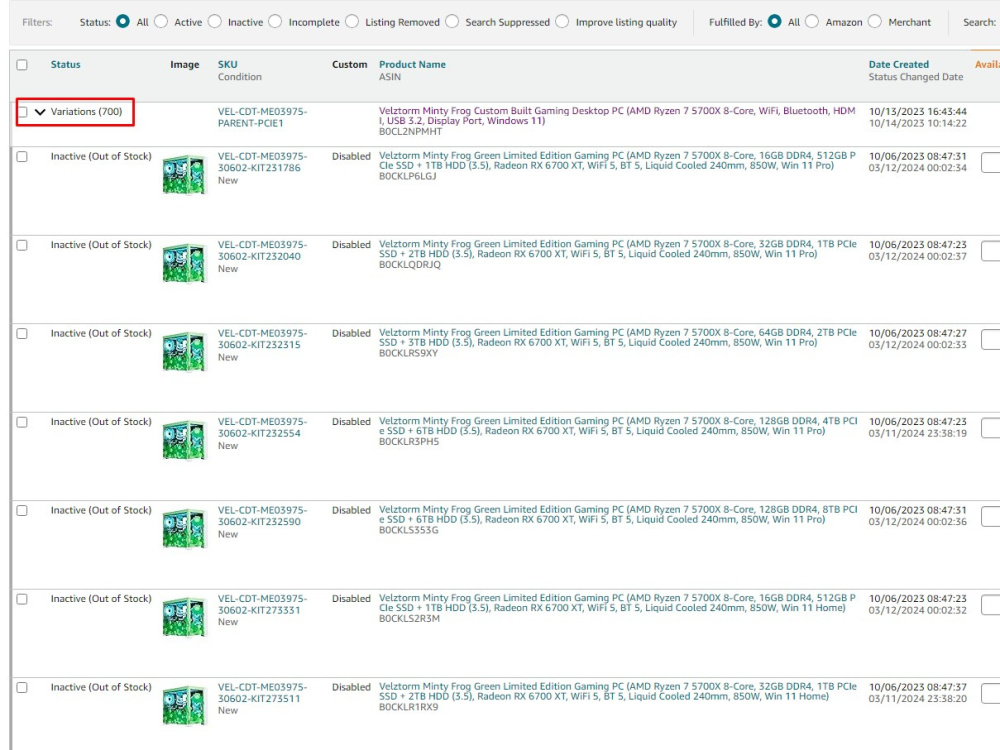Sort by Product Name column header
Image resolution: width=1000 pixels, height=750 pixels.
tap(412, 64)
